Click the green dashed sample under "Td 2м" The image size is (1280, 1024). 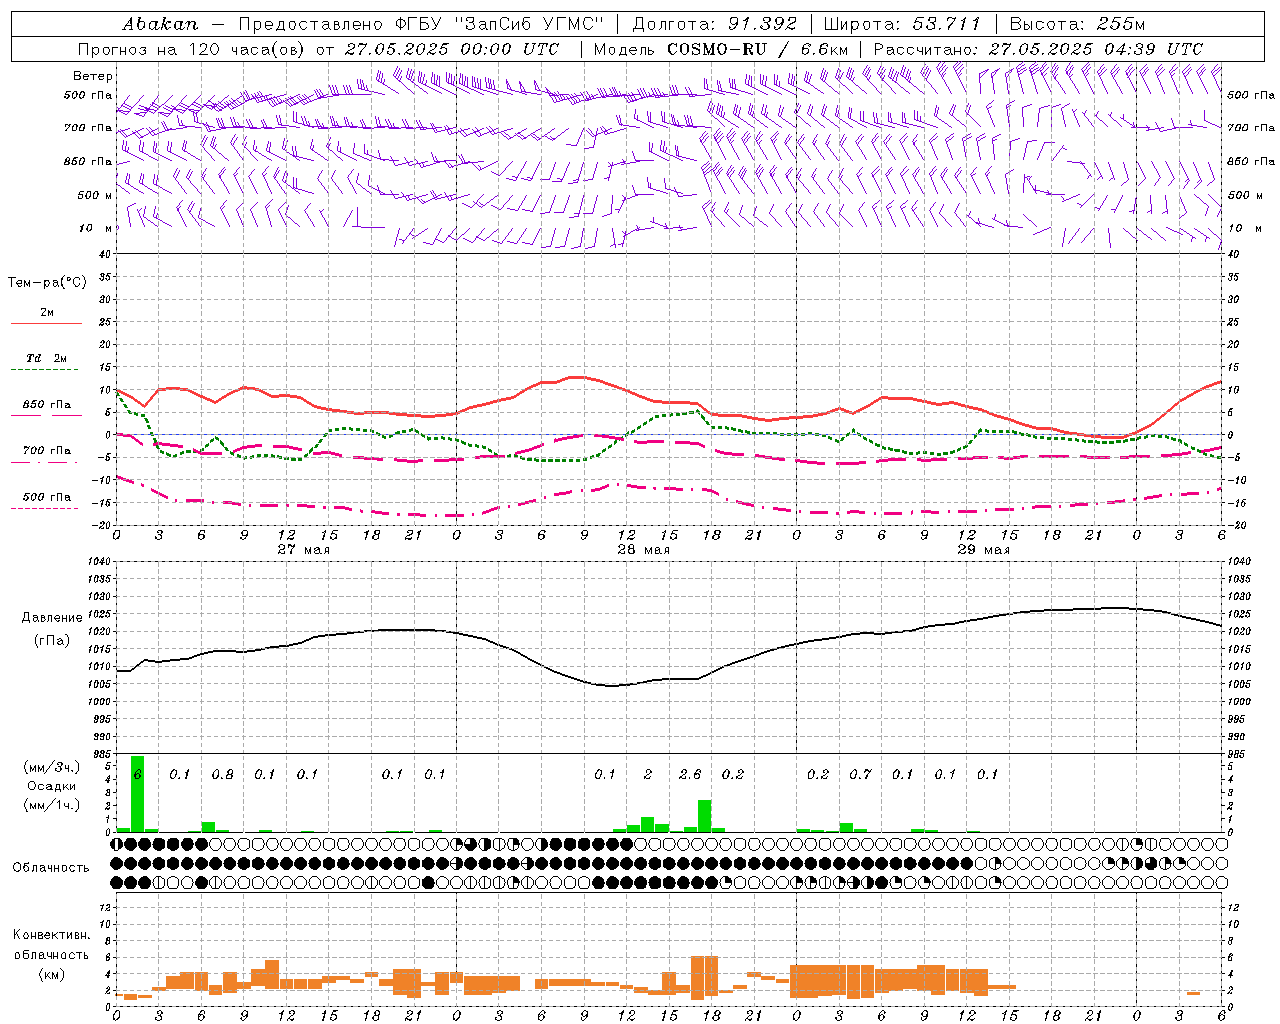46,370
